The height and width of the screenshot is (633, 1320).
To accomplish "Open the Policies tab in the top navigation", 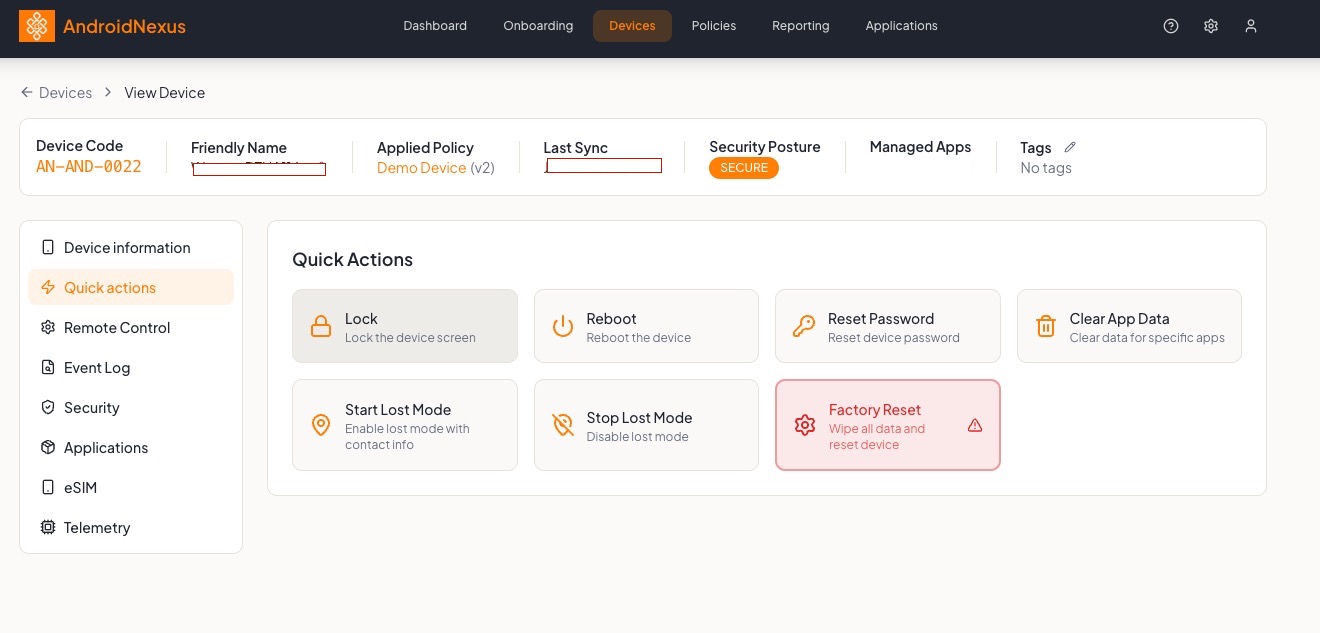I will [714, 26].
